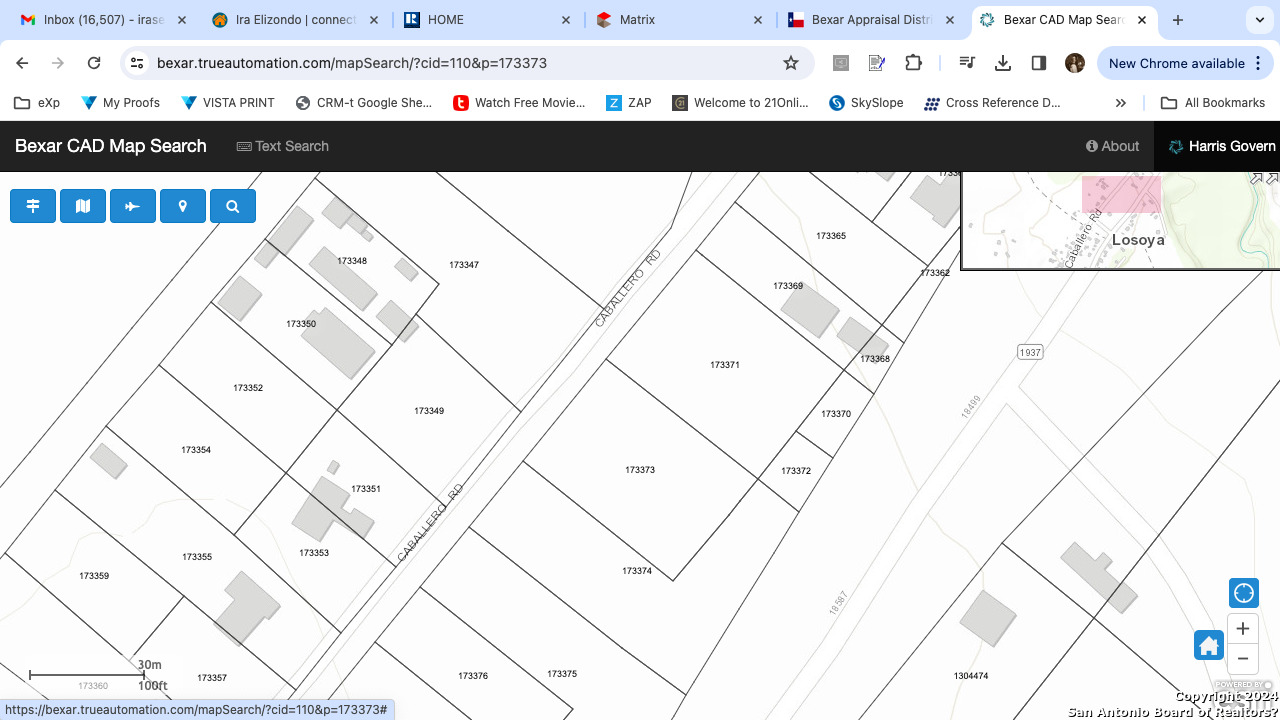Screen dimensions: 1280x720
Task: Collapse the overview map arrow toggle
Action: [1257, 178]
